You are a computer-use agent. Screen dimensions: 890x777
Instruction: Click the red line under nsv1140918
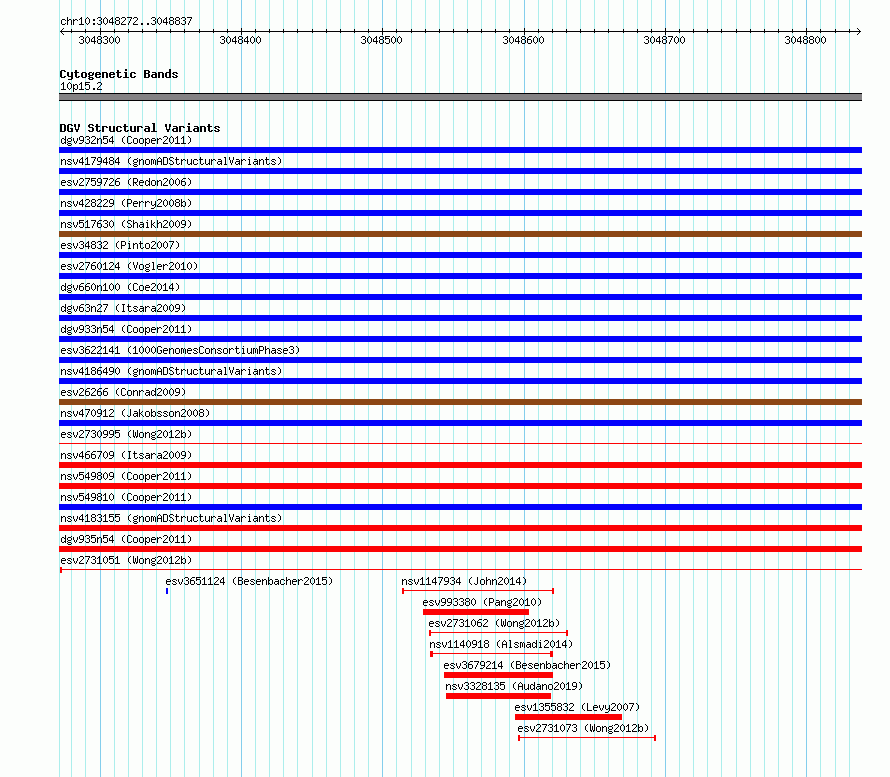tap(492, 654)
